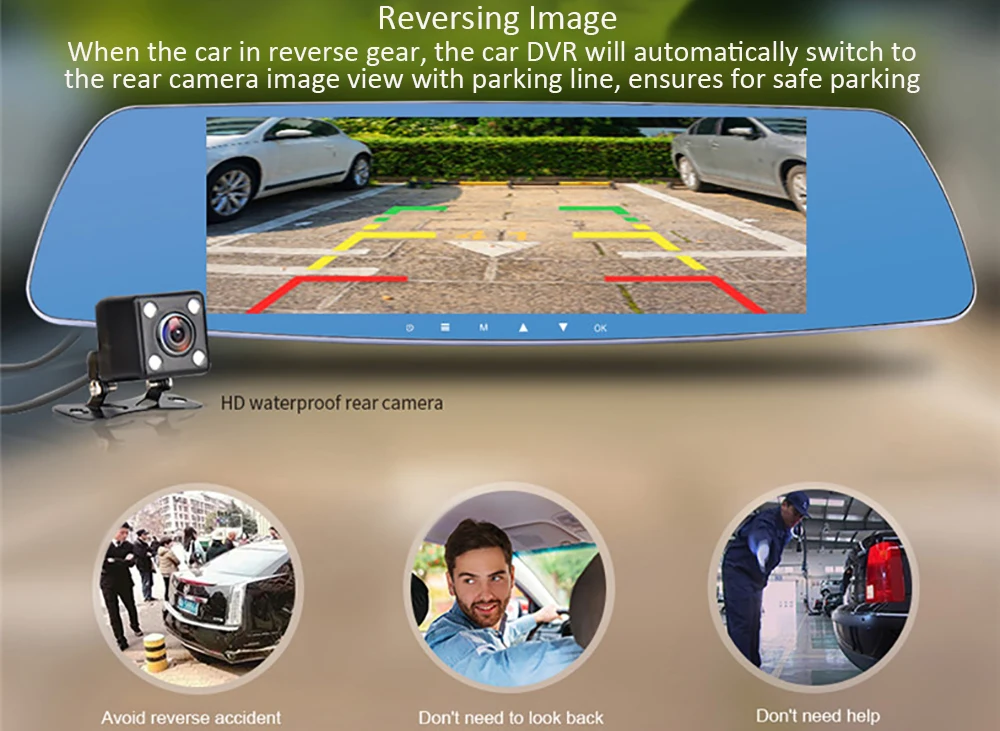Tap the menu icon on the mirror

pos(445,327)
